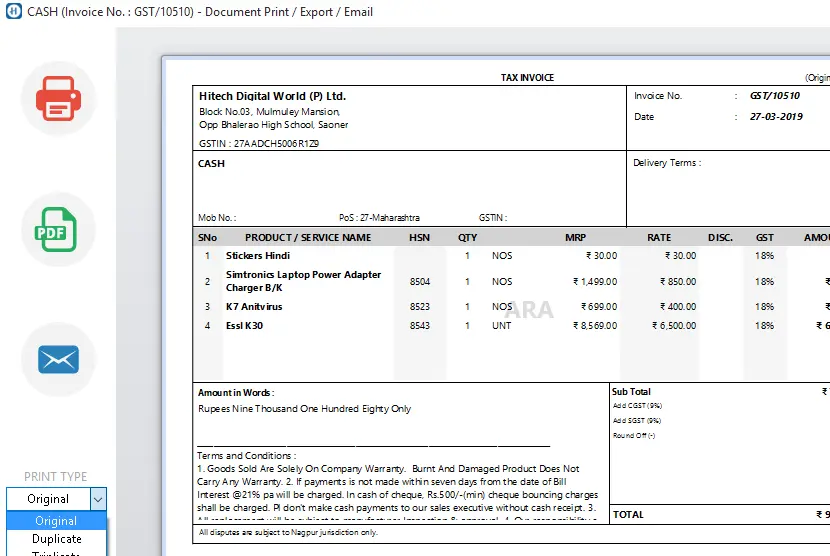This screenshot has width=830, height=556.
Task: Click the Stickers Hindi product row
Action: (x=258, y=256)
